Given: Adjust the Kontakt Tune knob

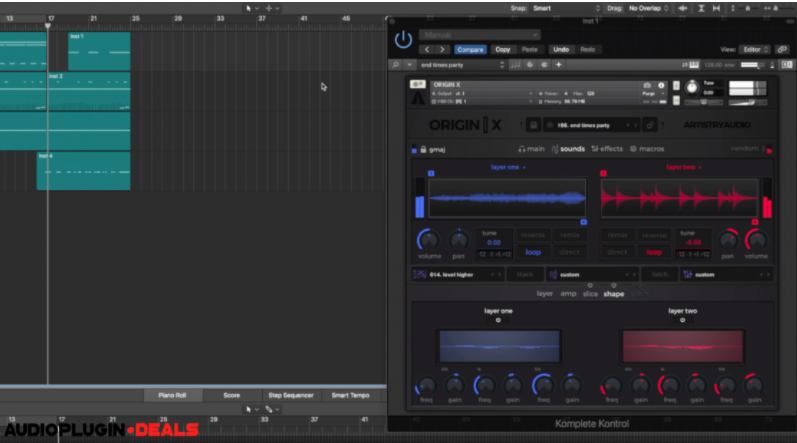Looking at the screenshot, I should (x=692, y=87).
